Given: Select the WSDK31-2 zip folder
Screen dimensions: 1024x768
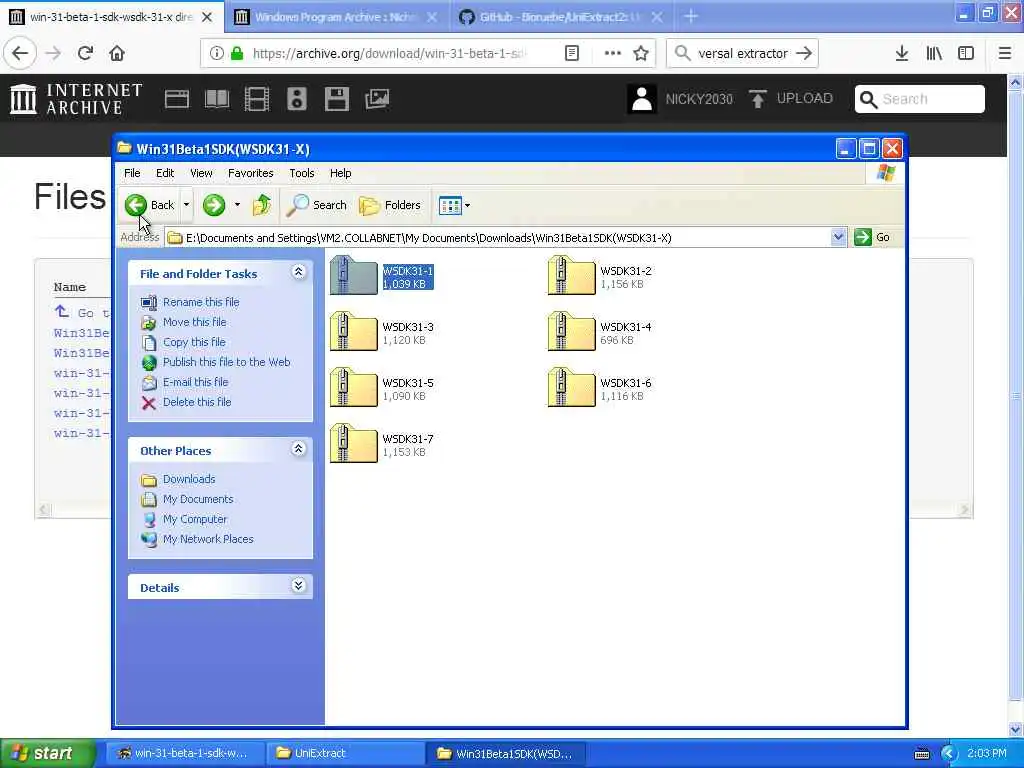Looking at the screenshot, I should coord(600,276).
